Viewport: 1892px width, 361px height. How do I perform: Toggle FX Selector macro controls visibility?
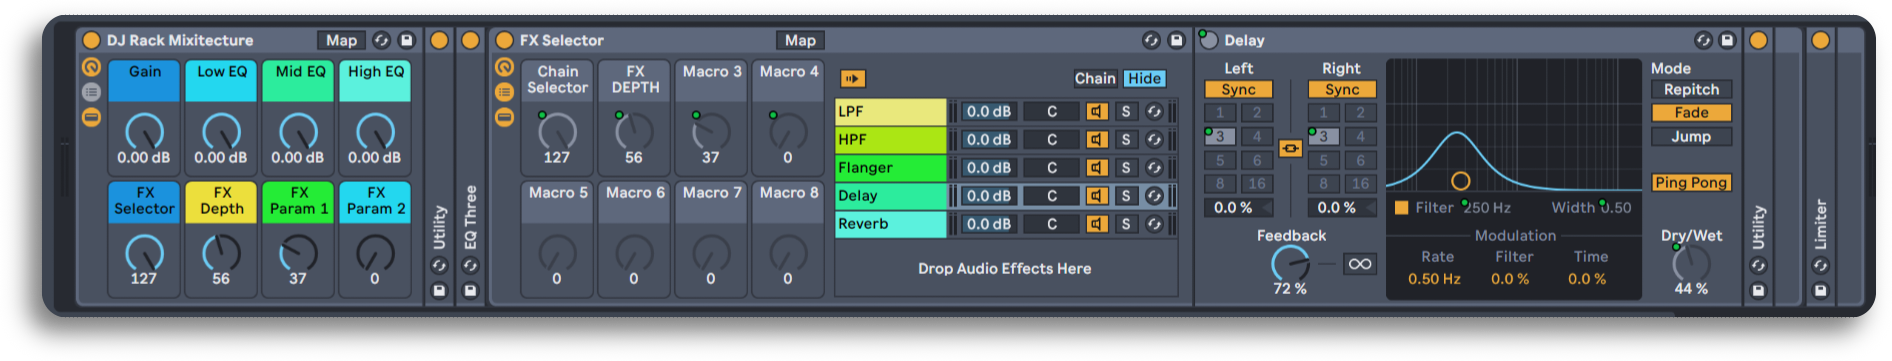[504, 67]
